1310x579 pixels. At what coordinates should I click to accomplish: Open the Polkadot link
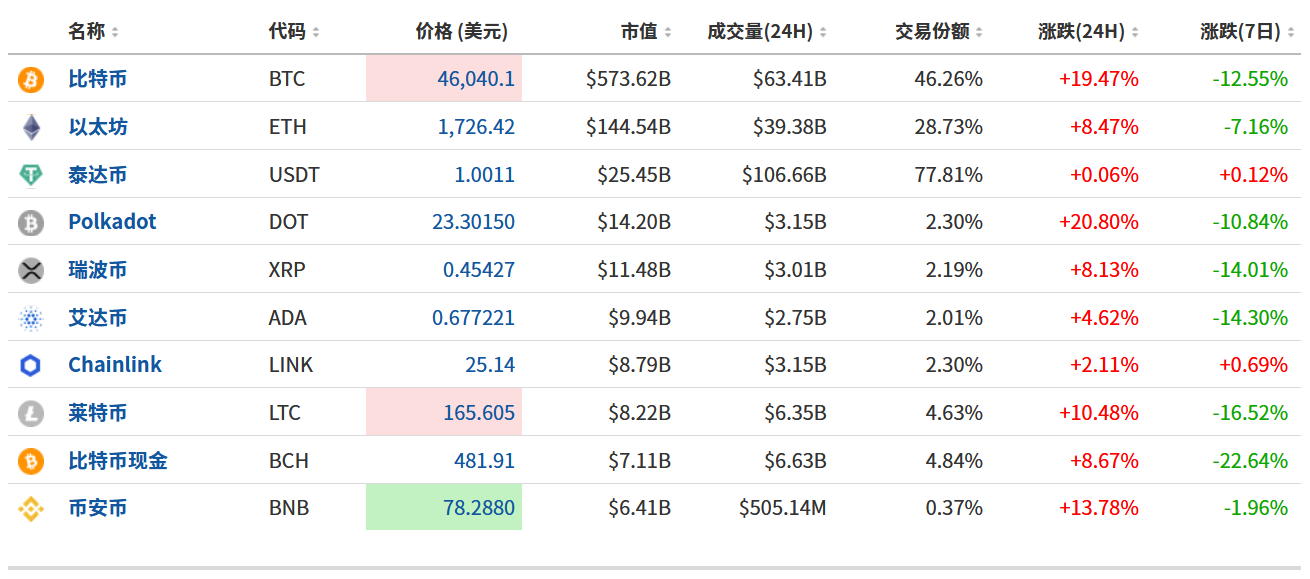(112, 222)
